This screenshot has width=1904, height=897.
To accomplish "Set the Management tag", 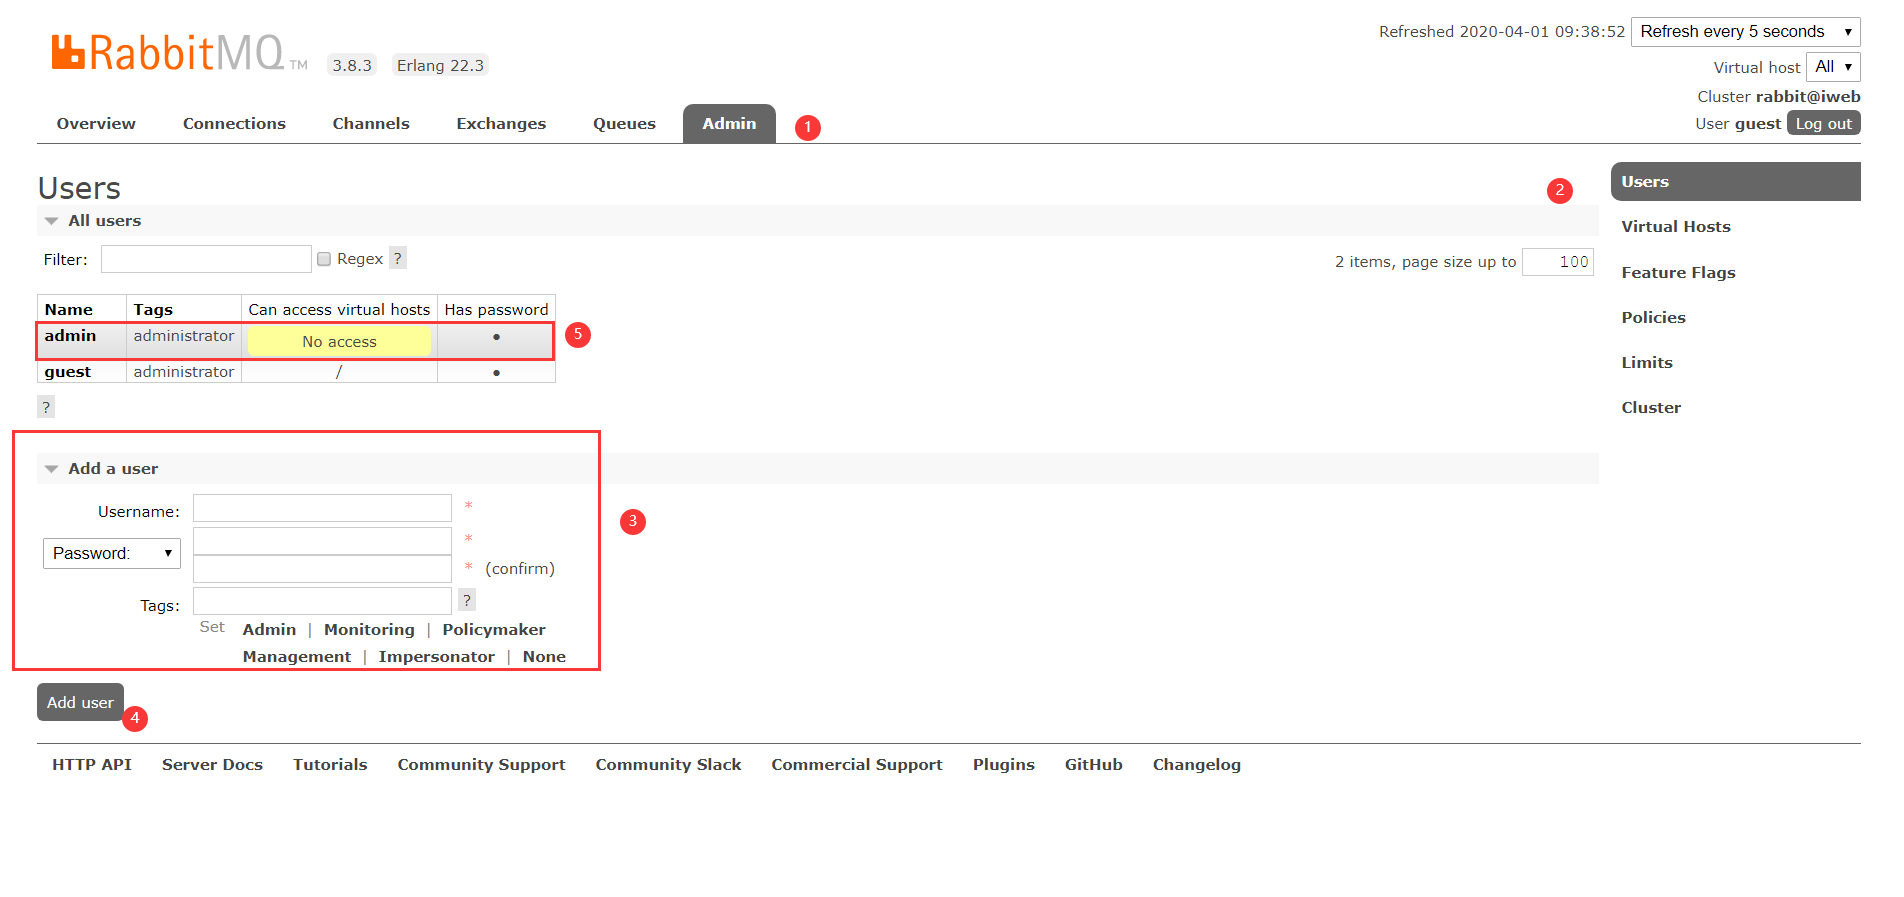I will tap(297, 657).
